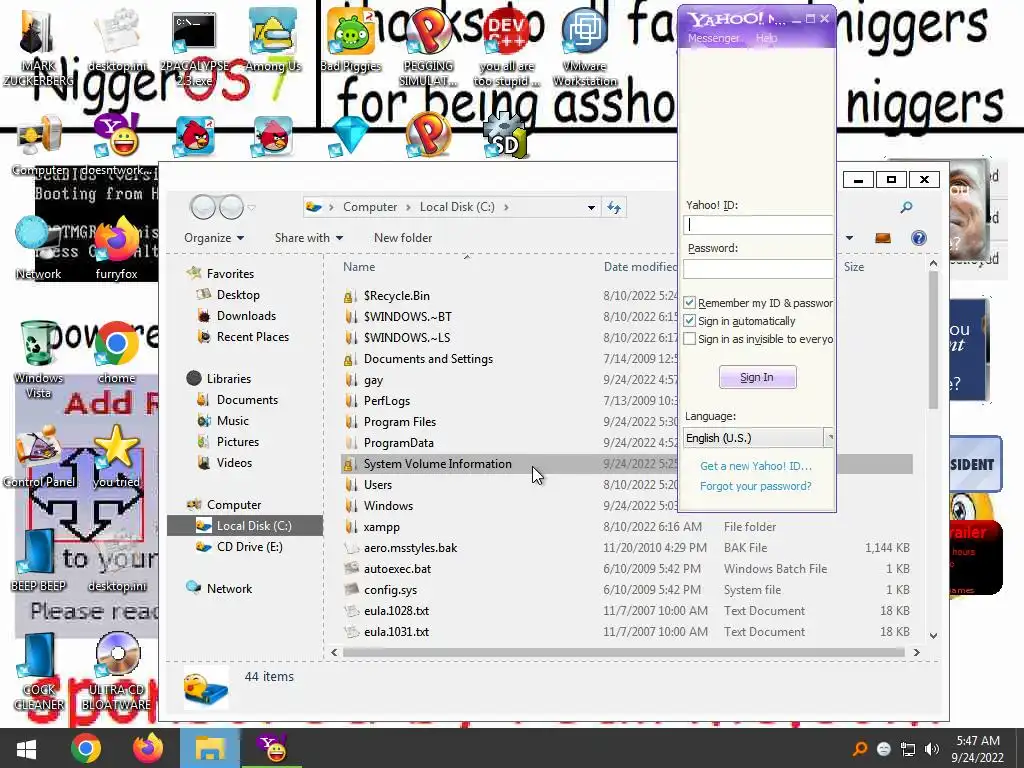
Task: Open Chrome from the taskbar
Action: 86,748
